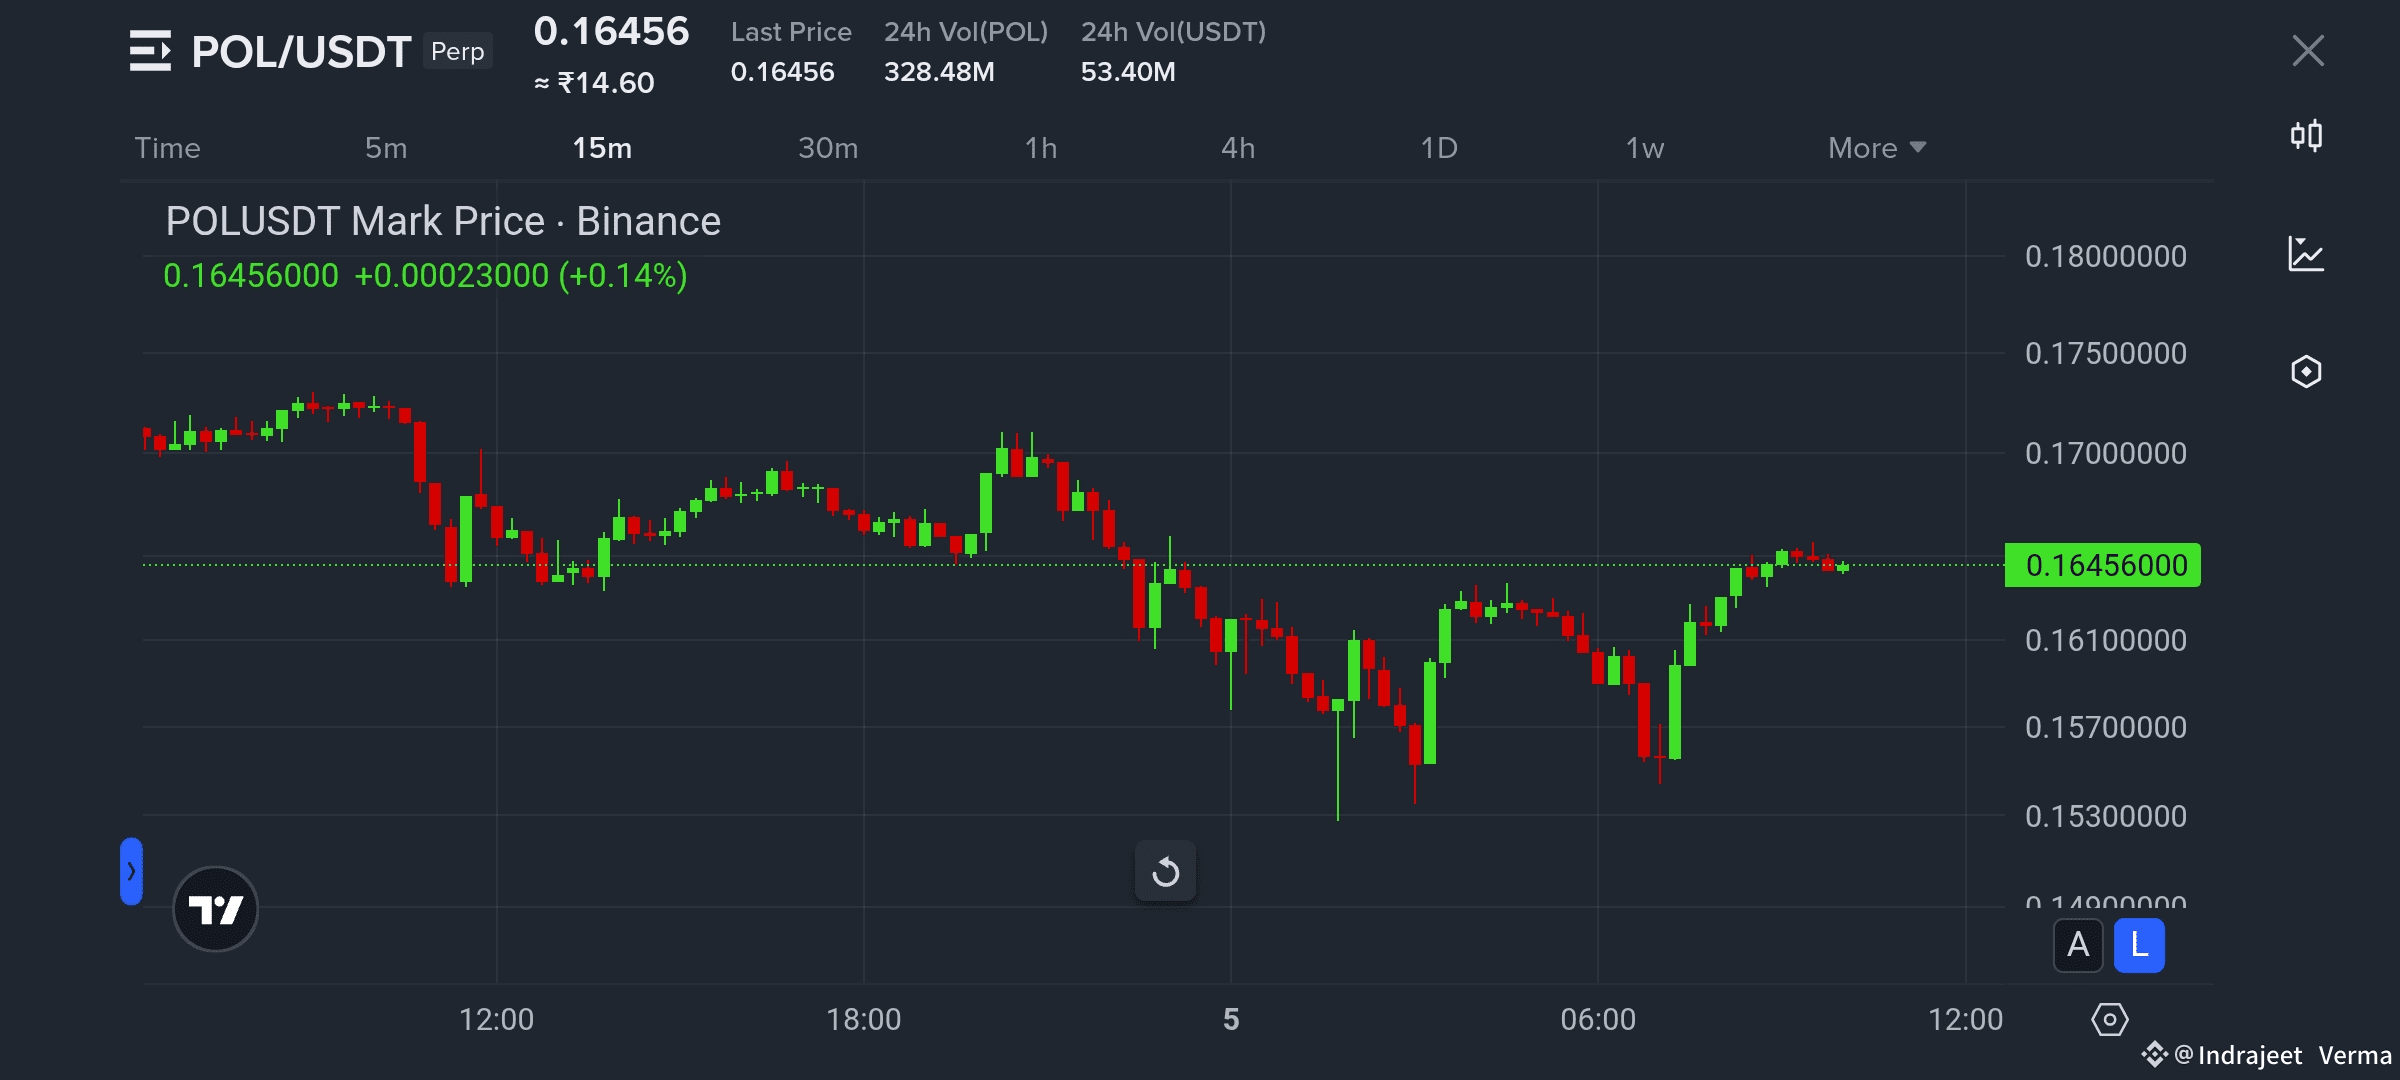Select the 1D interval
Screen dimensions: 2400x1080
1439,148
